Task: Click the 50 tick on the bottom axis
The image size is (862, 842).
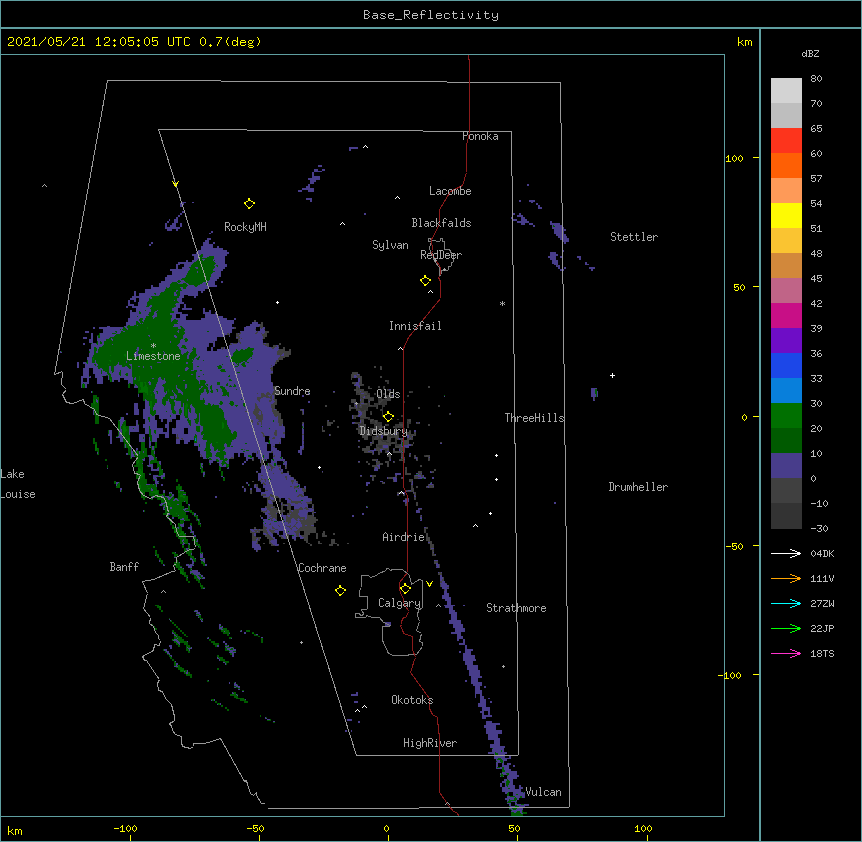Action: pos(514,828)
